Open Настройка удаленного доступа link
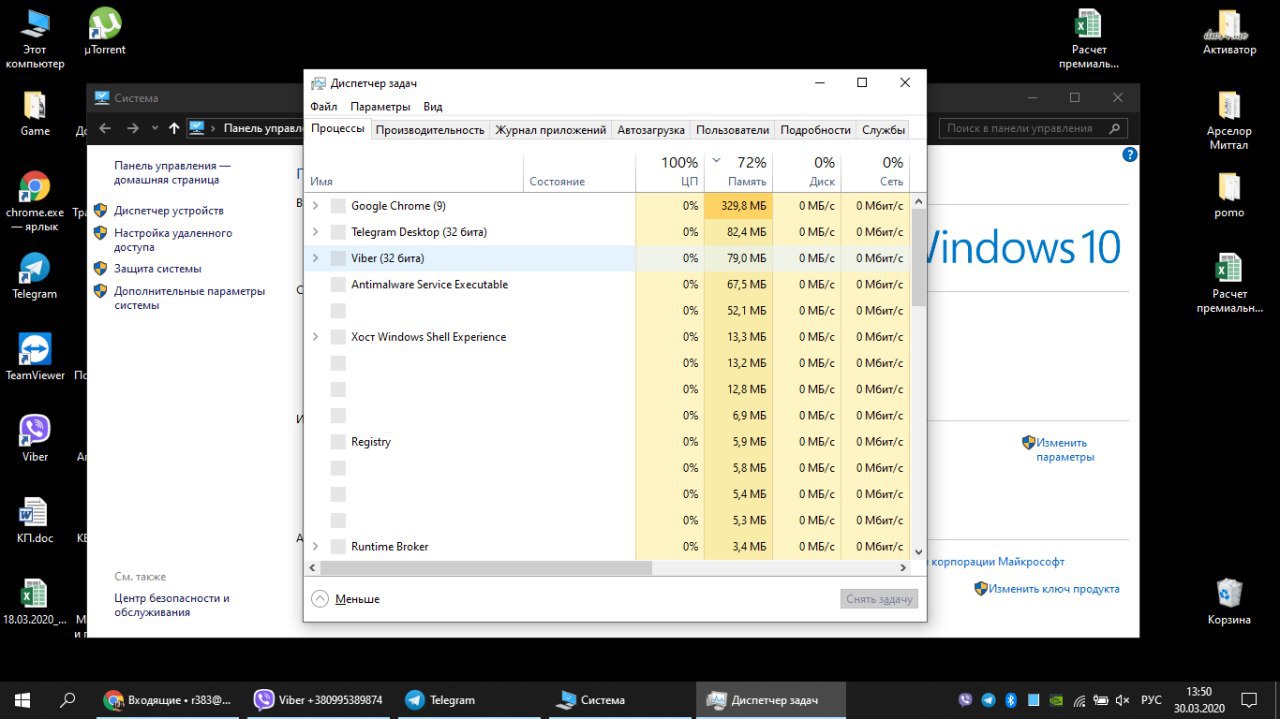 tap(173, 240)
